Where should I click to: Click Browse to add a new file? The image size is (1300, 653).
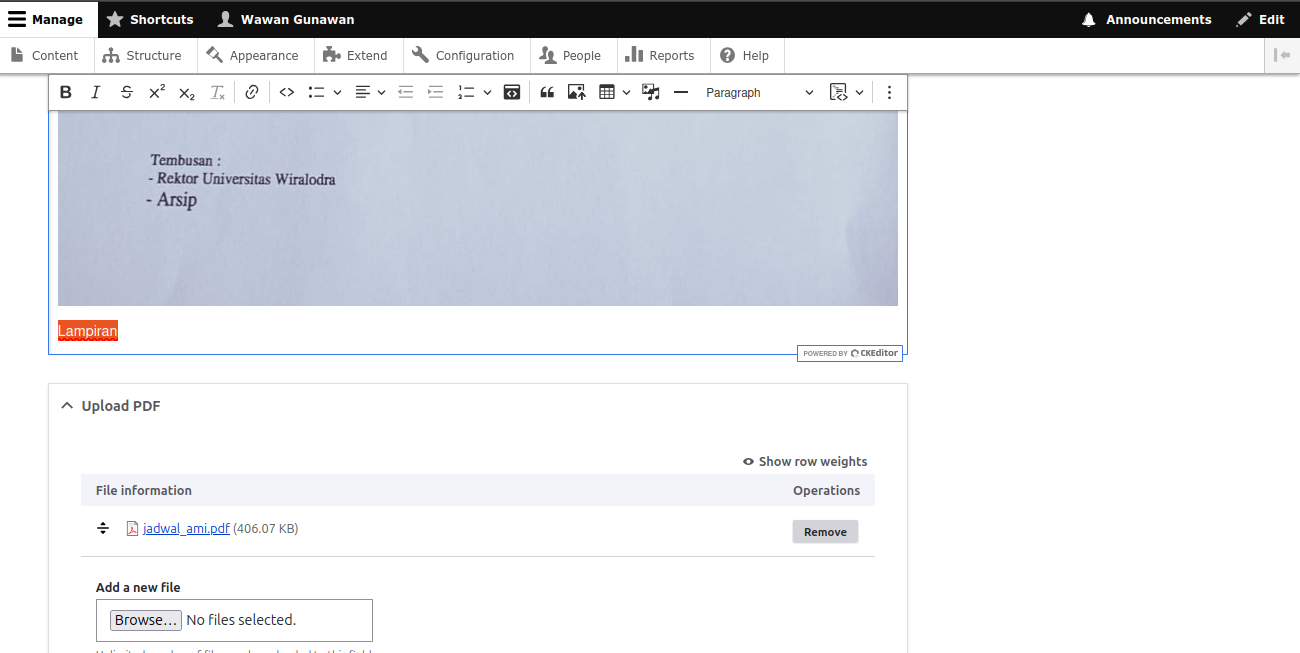point(146,620)
